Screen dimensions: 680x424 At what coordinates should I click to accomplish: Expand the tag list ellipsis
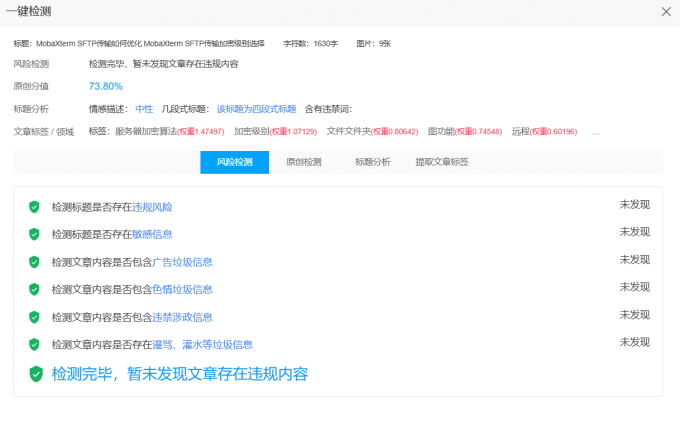point(596,133)
